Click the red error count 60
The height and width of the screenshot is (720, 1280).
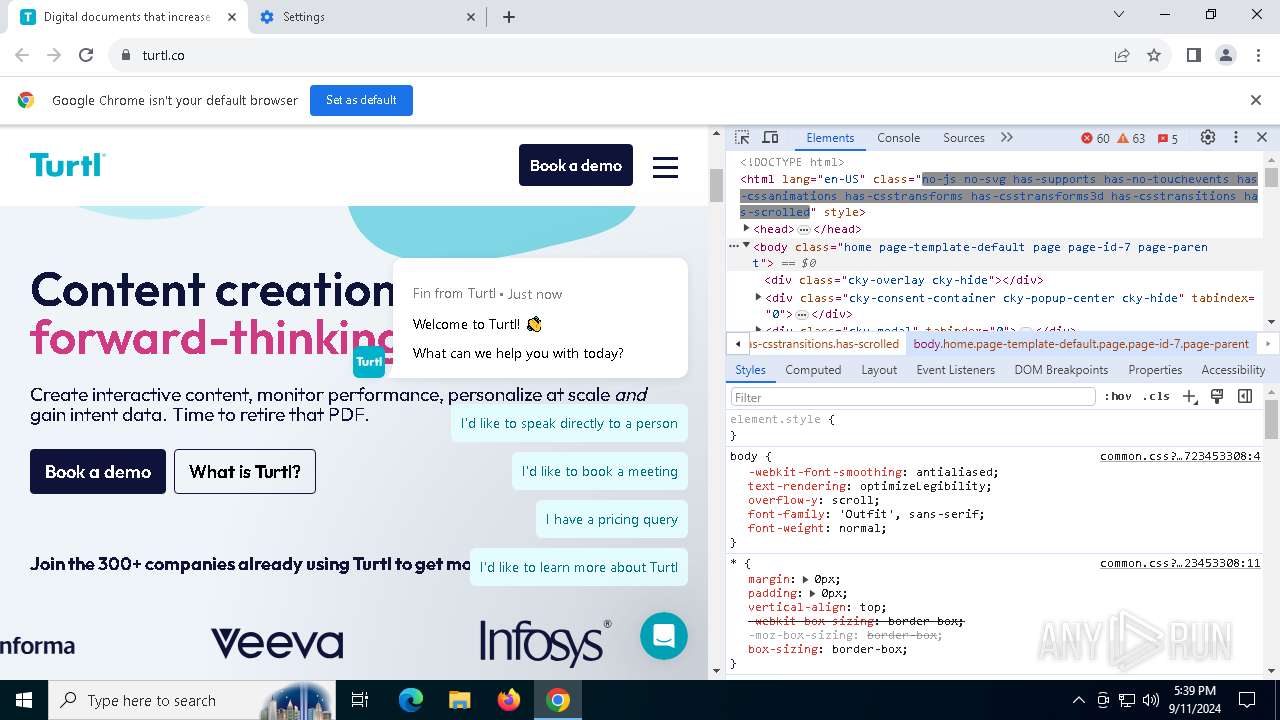[1096, 138]
